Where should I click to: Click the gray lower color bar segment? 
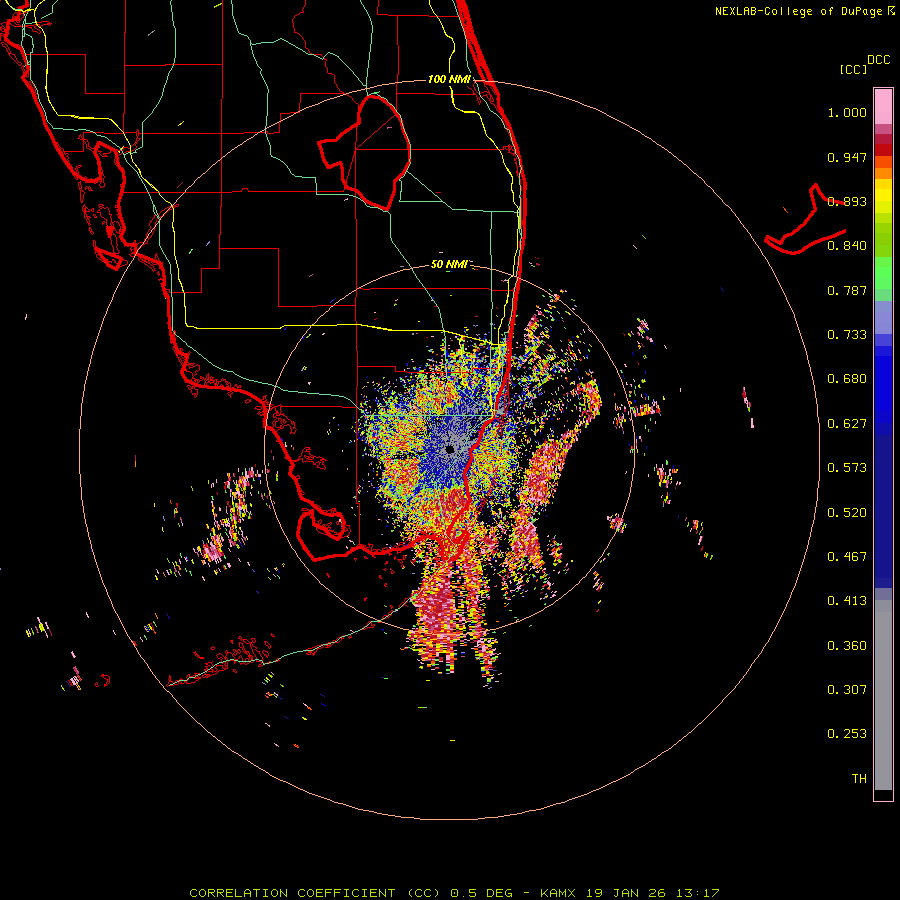pyautogui.click(x=883, y=695)
